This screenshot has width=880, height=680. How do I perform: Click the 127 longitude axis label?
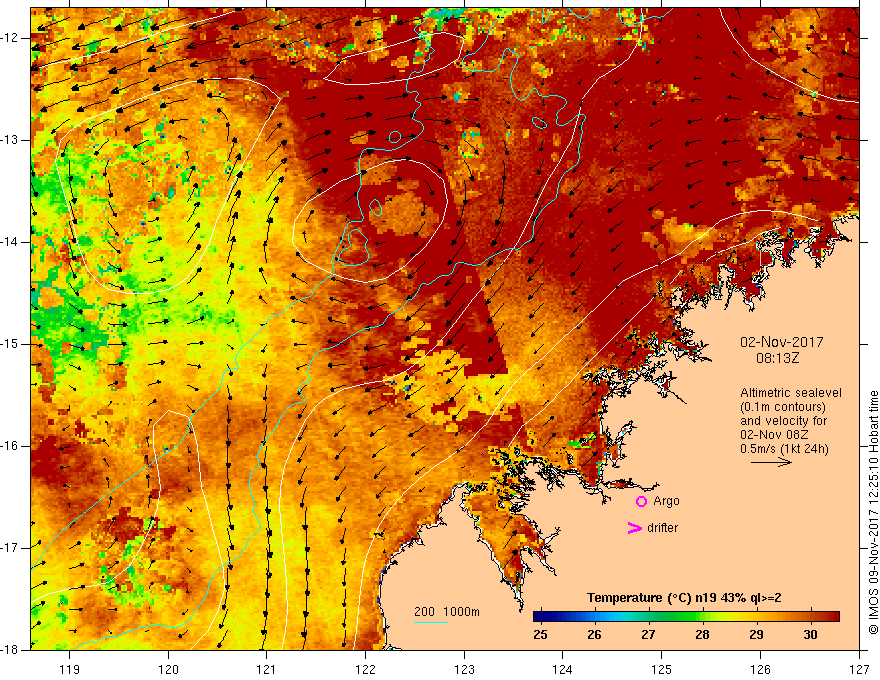859,669
